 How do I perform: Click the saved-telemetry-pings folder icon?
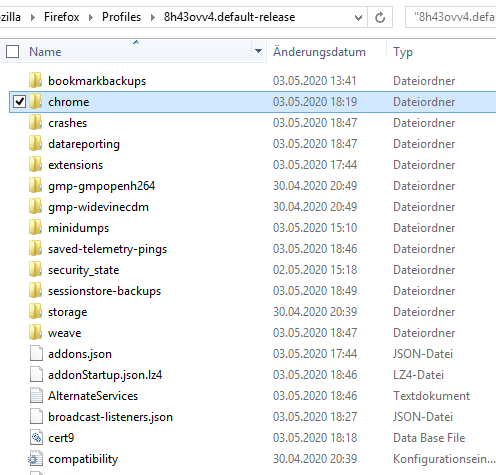(x=35, y=248)
